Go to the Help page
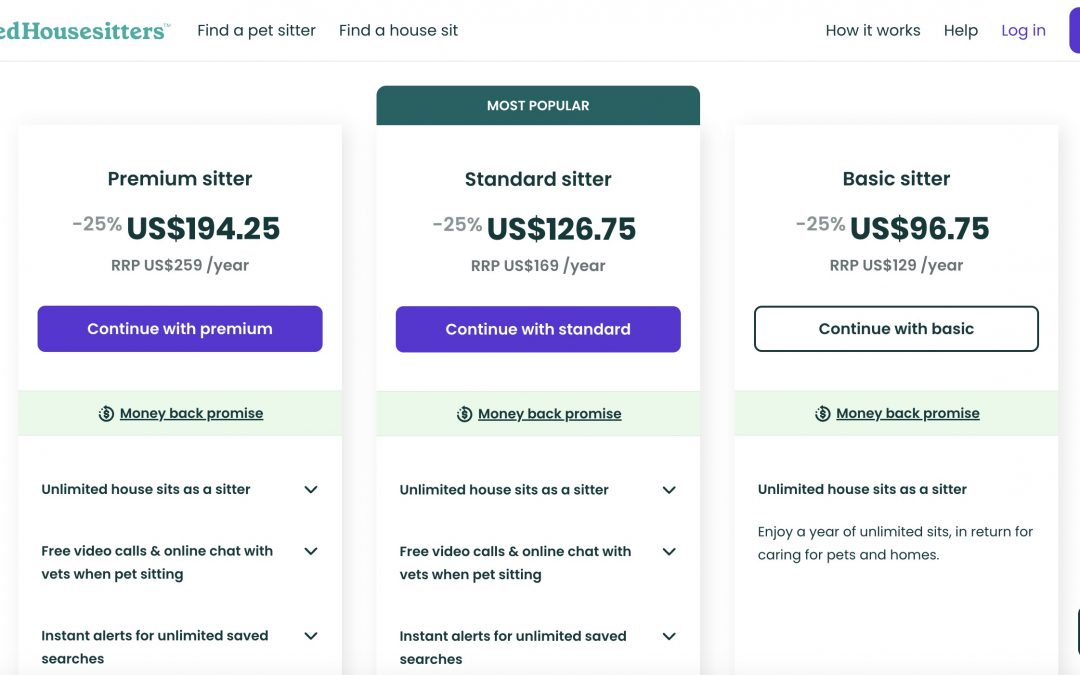The height and width of the screenshot is (675, 1080). 961,30
